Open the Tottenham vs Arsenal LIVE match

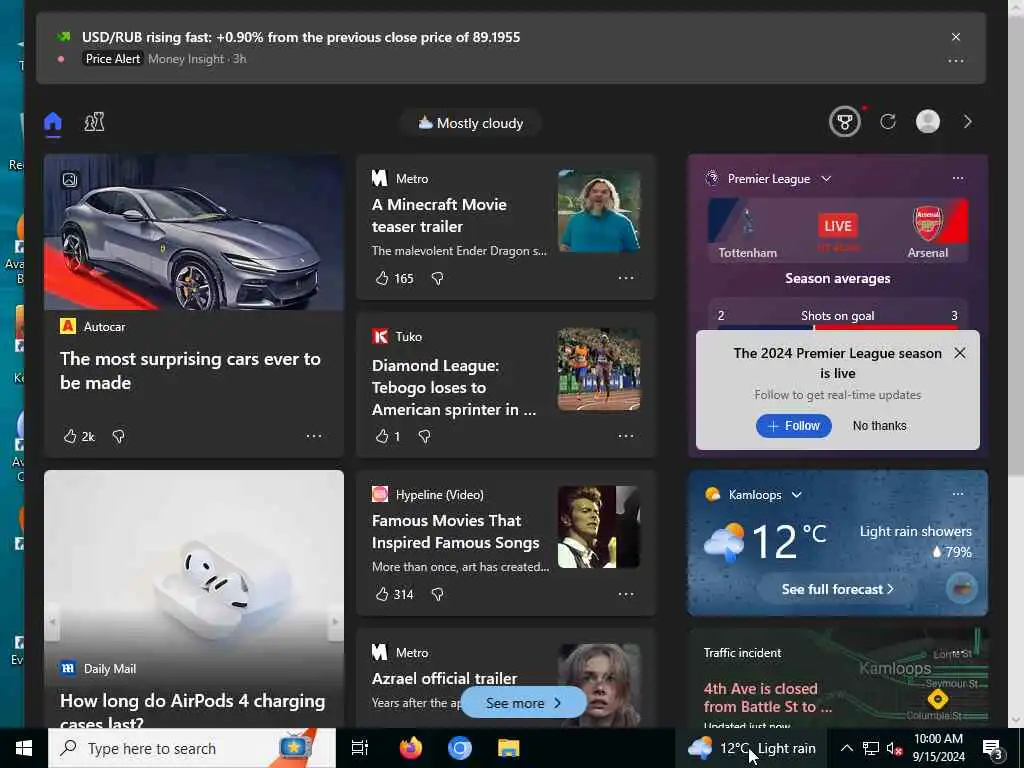(837, 230)
